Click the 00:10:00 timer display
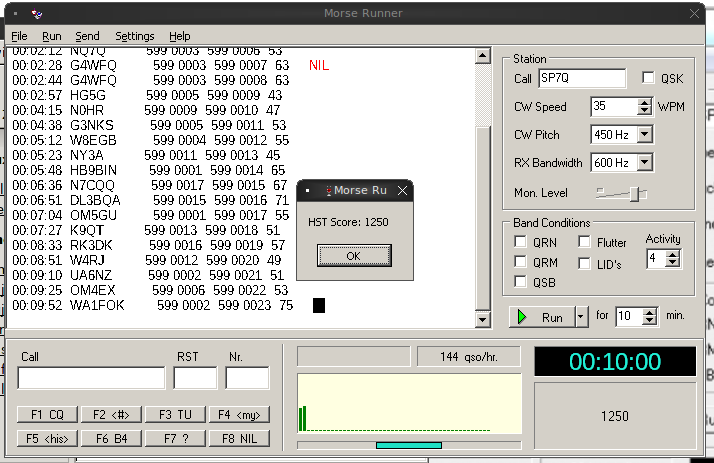This screenshot has width=714, height=463. click(x=615, y=361)
